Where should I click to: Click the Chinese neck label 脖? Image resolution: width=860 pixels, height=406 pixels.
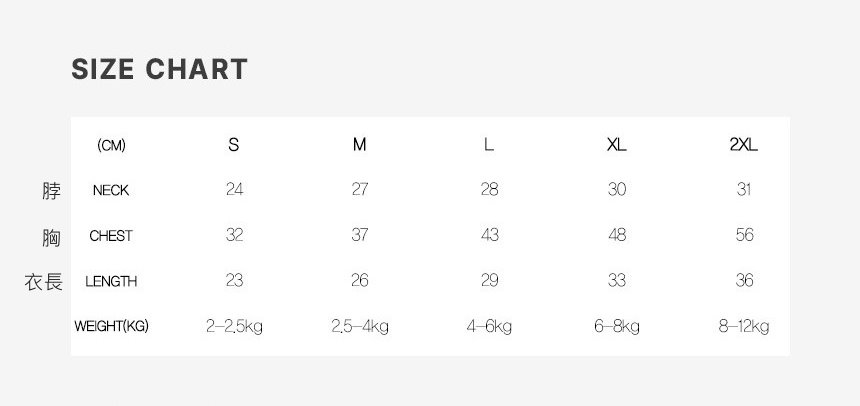(52, 190)
